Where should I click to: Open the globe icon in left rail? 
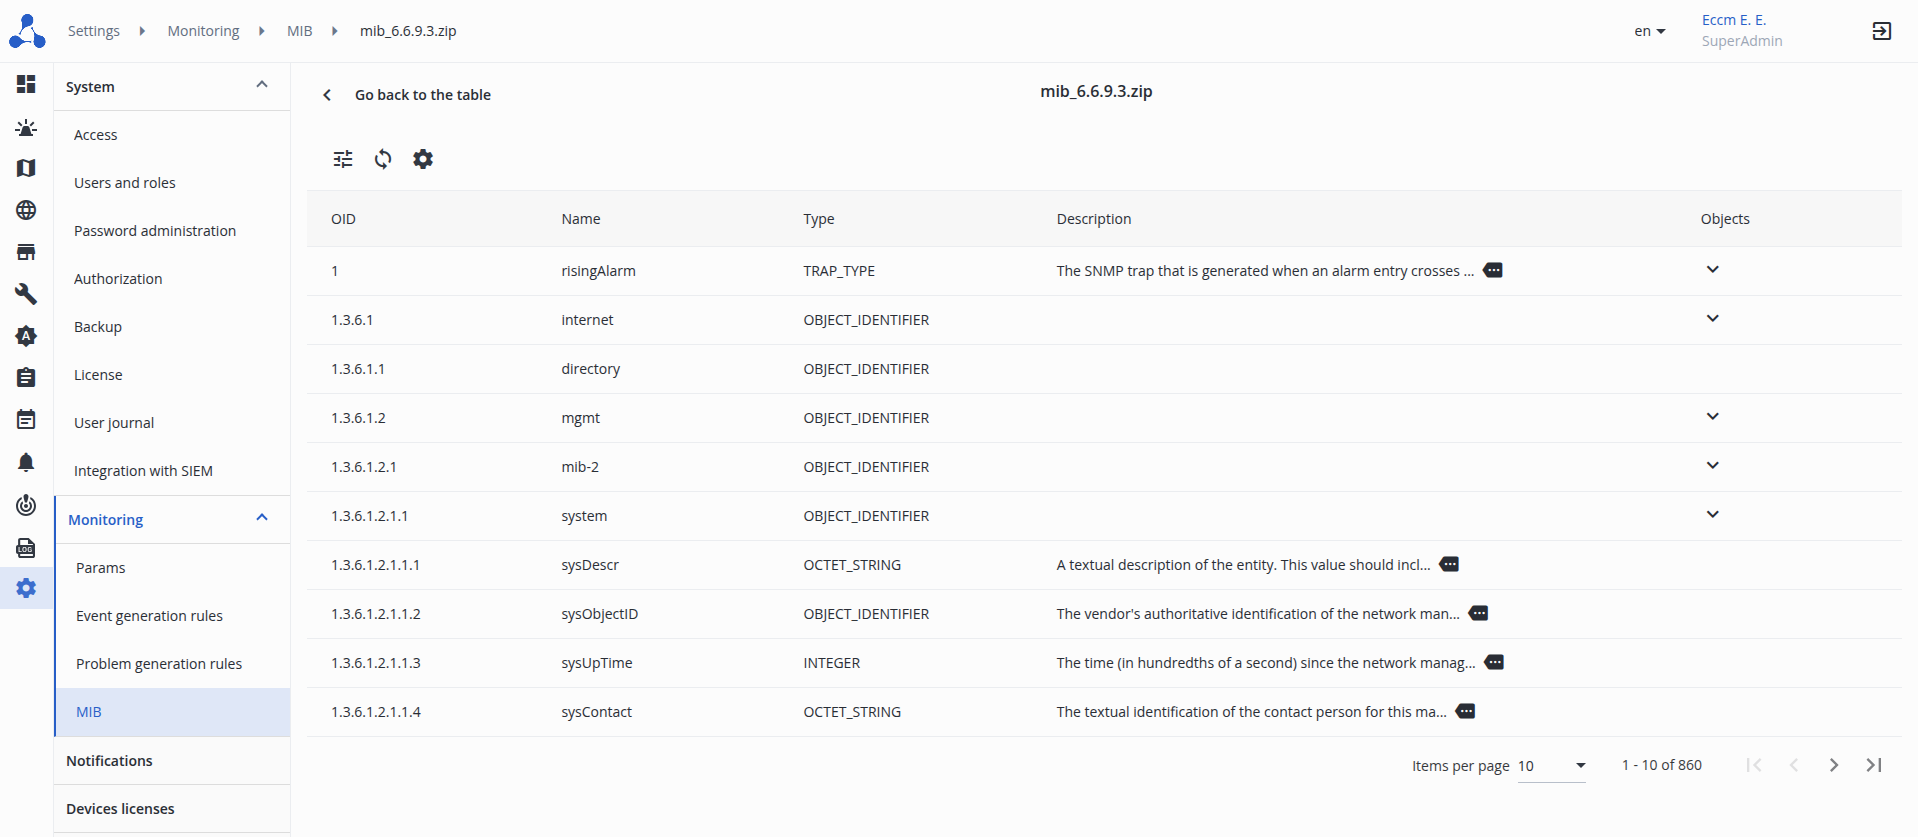(x=26, y=210)
